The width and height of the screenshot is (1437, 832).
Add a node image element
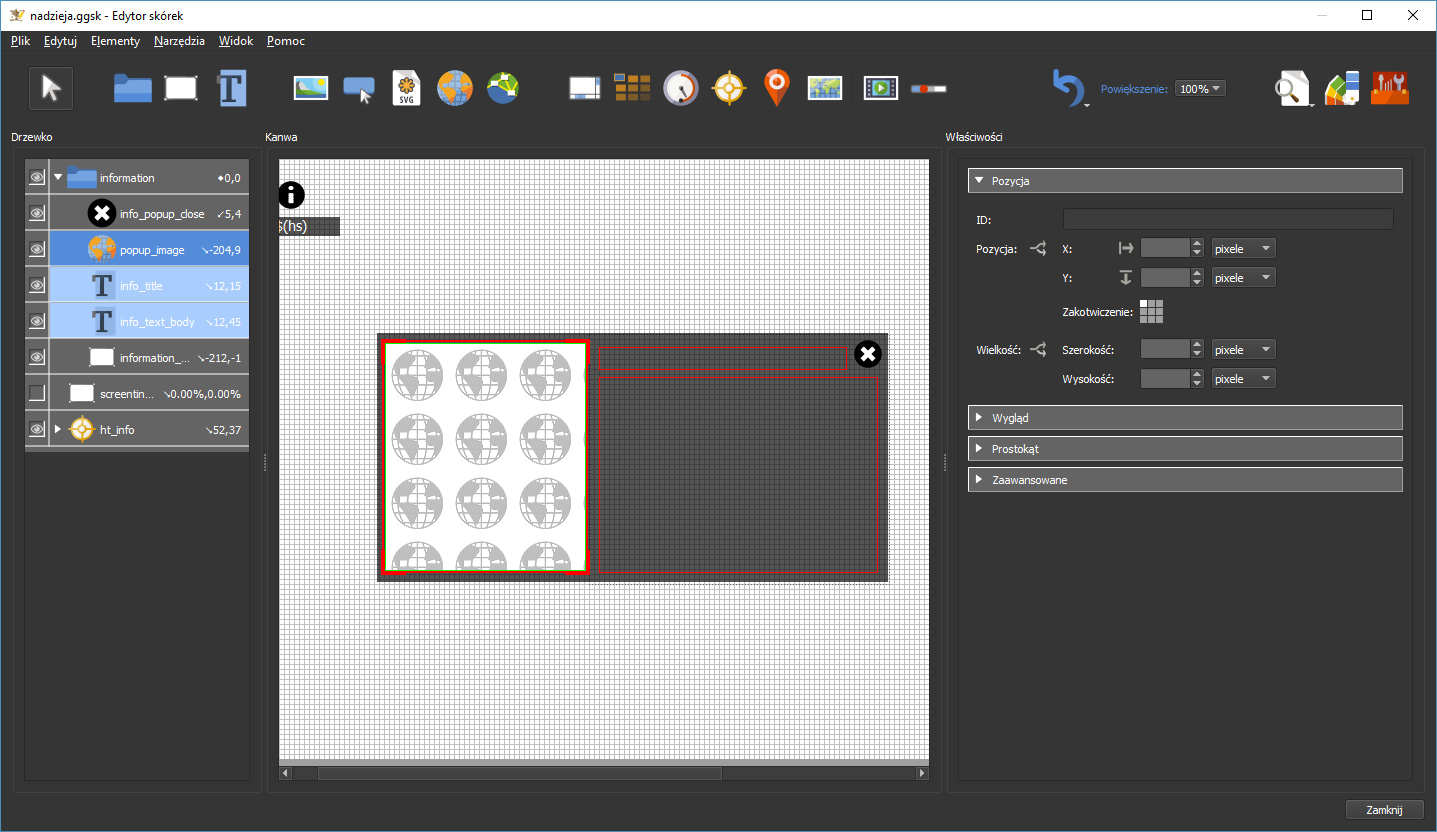(503, 88)
